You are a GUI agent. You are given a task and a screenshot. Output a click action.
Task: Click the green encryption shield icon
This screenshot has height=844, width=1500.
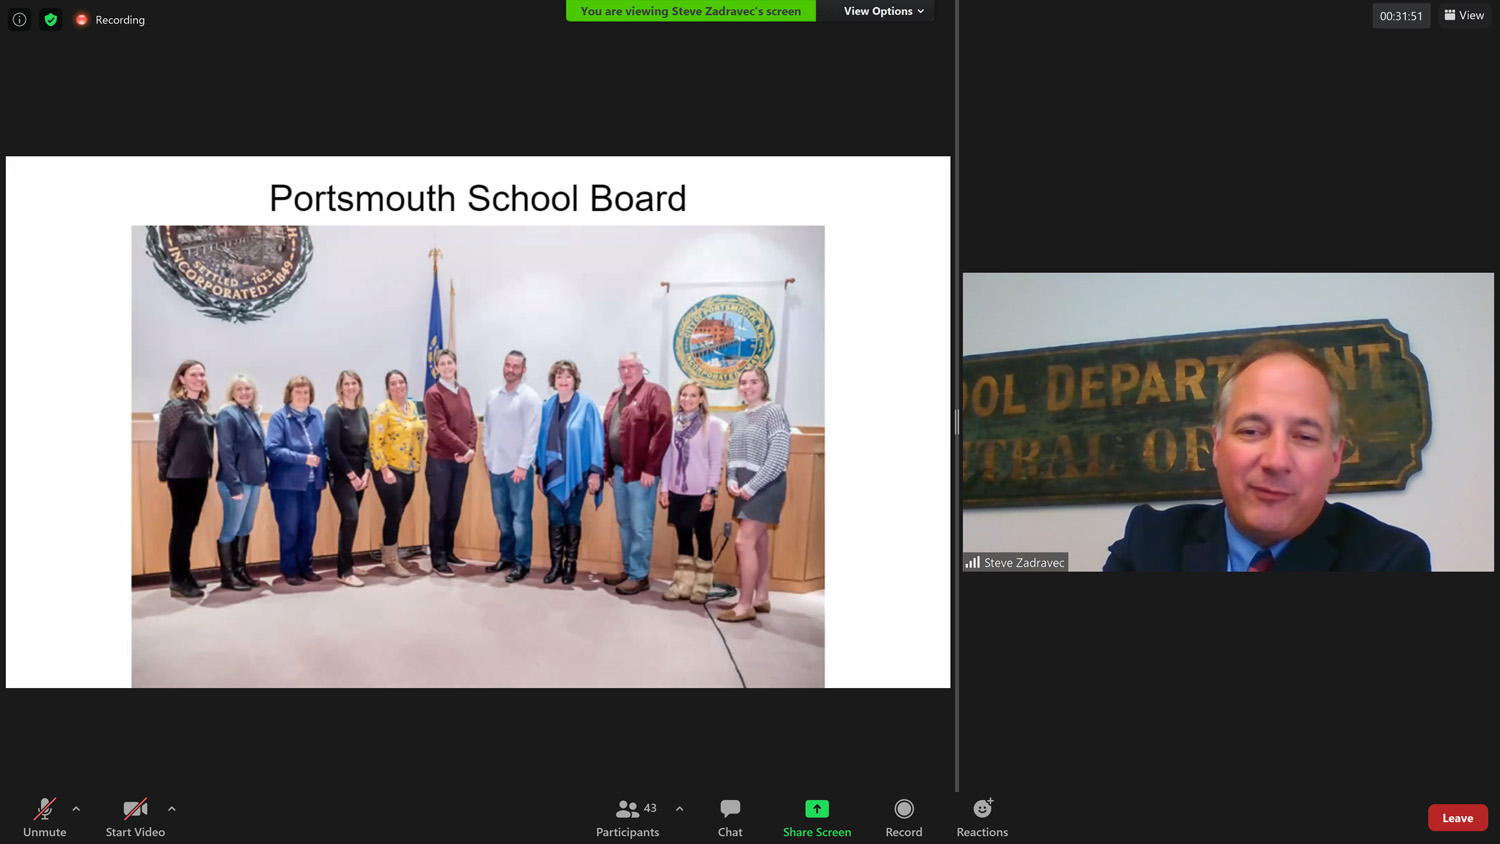click(x=51, y=19)
